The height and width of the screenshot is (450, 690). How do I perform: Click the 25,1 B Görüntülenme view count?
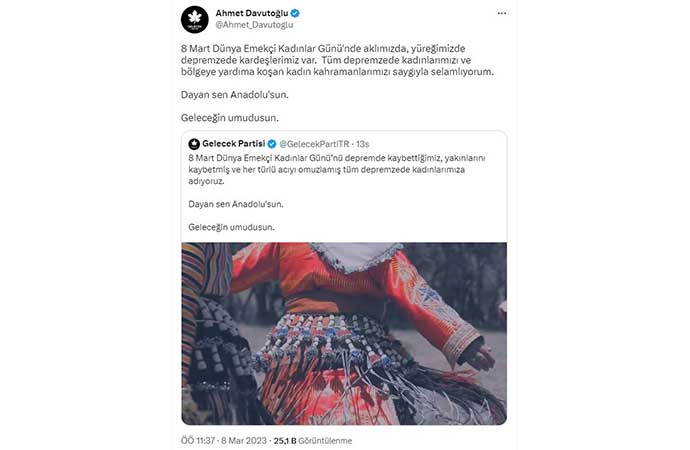coord(313,440)
